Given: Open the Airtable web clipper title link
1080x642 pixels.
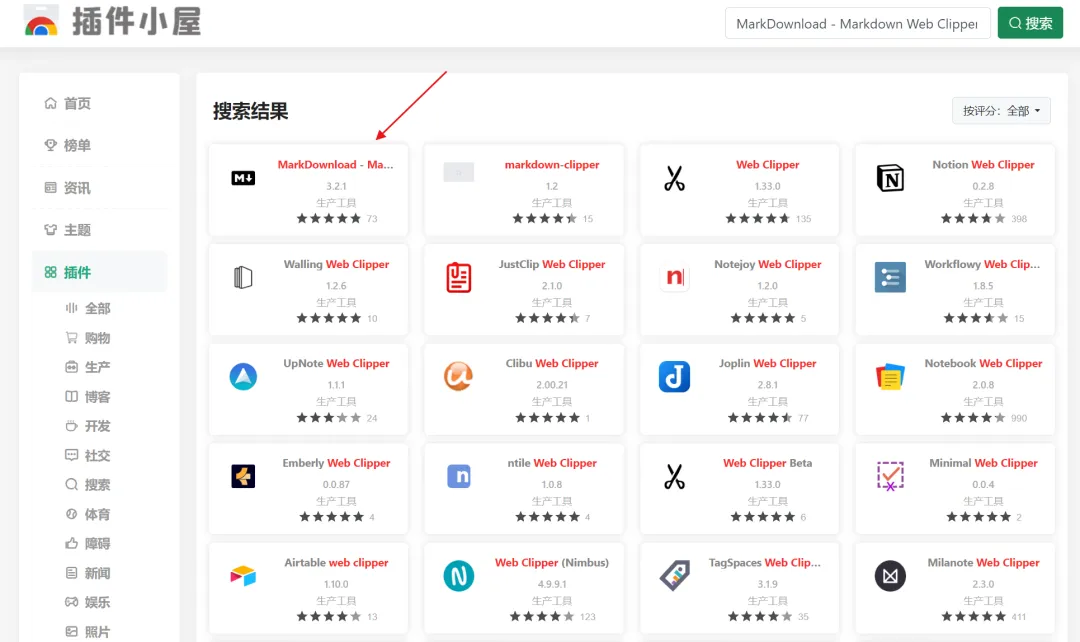Looking at the screenshot, I should click(336, 562).
